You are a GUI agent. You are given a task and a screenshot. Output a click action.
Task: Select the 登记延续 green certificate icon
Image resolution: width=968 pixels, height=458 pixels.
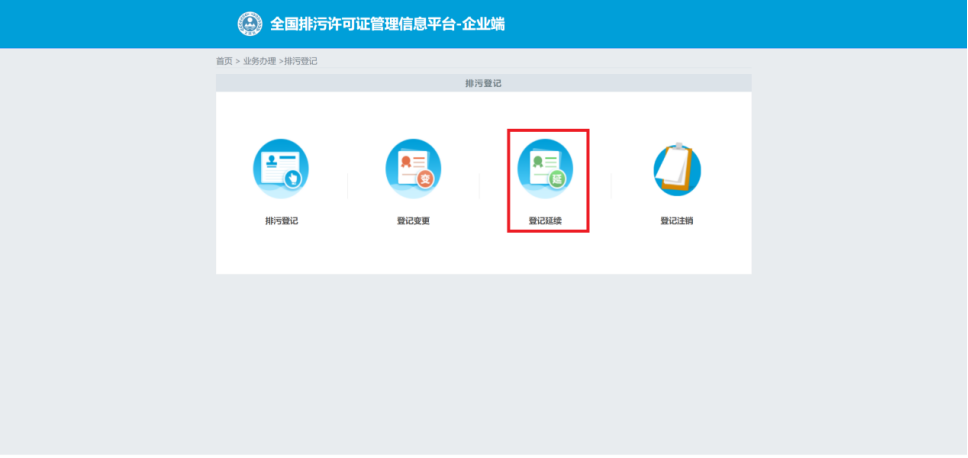[x=545, y=168]
